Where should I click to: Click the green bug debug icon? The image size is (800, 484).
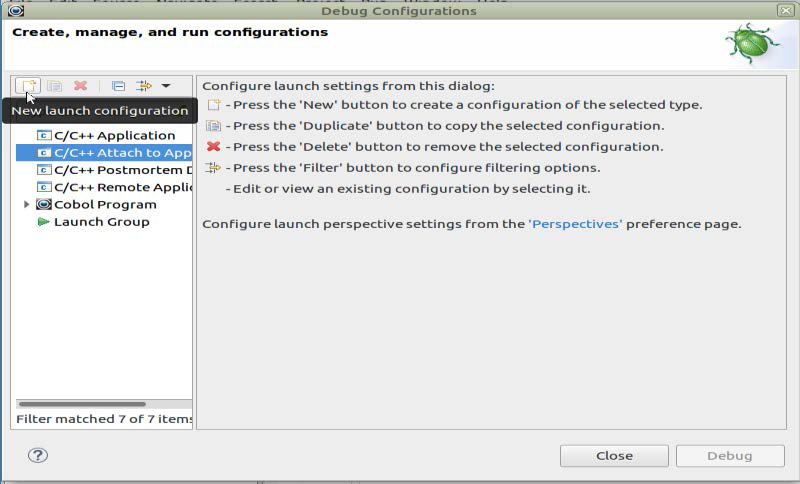752,44
